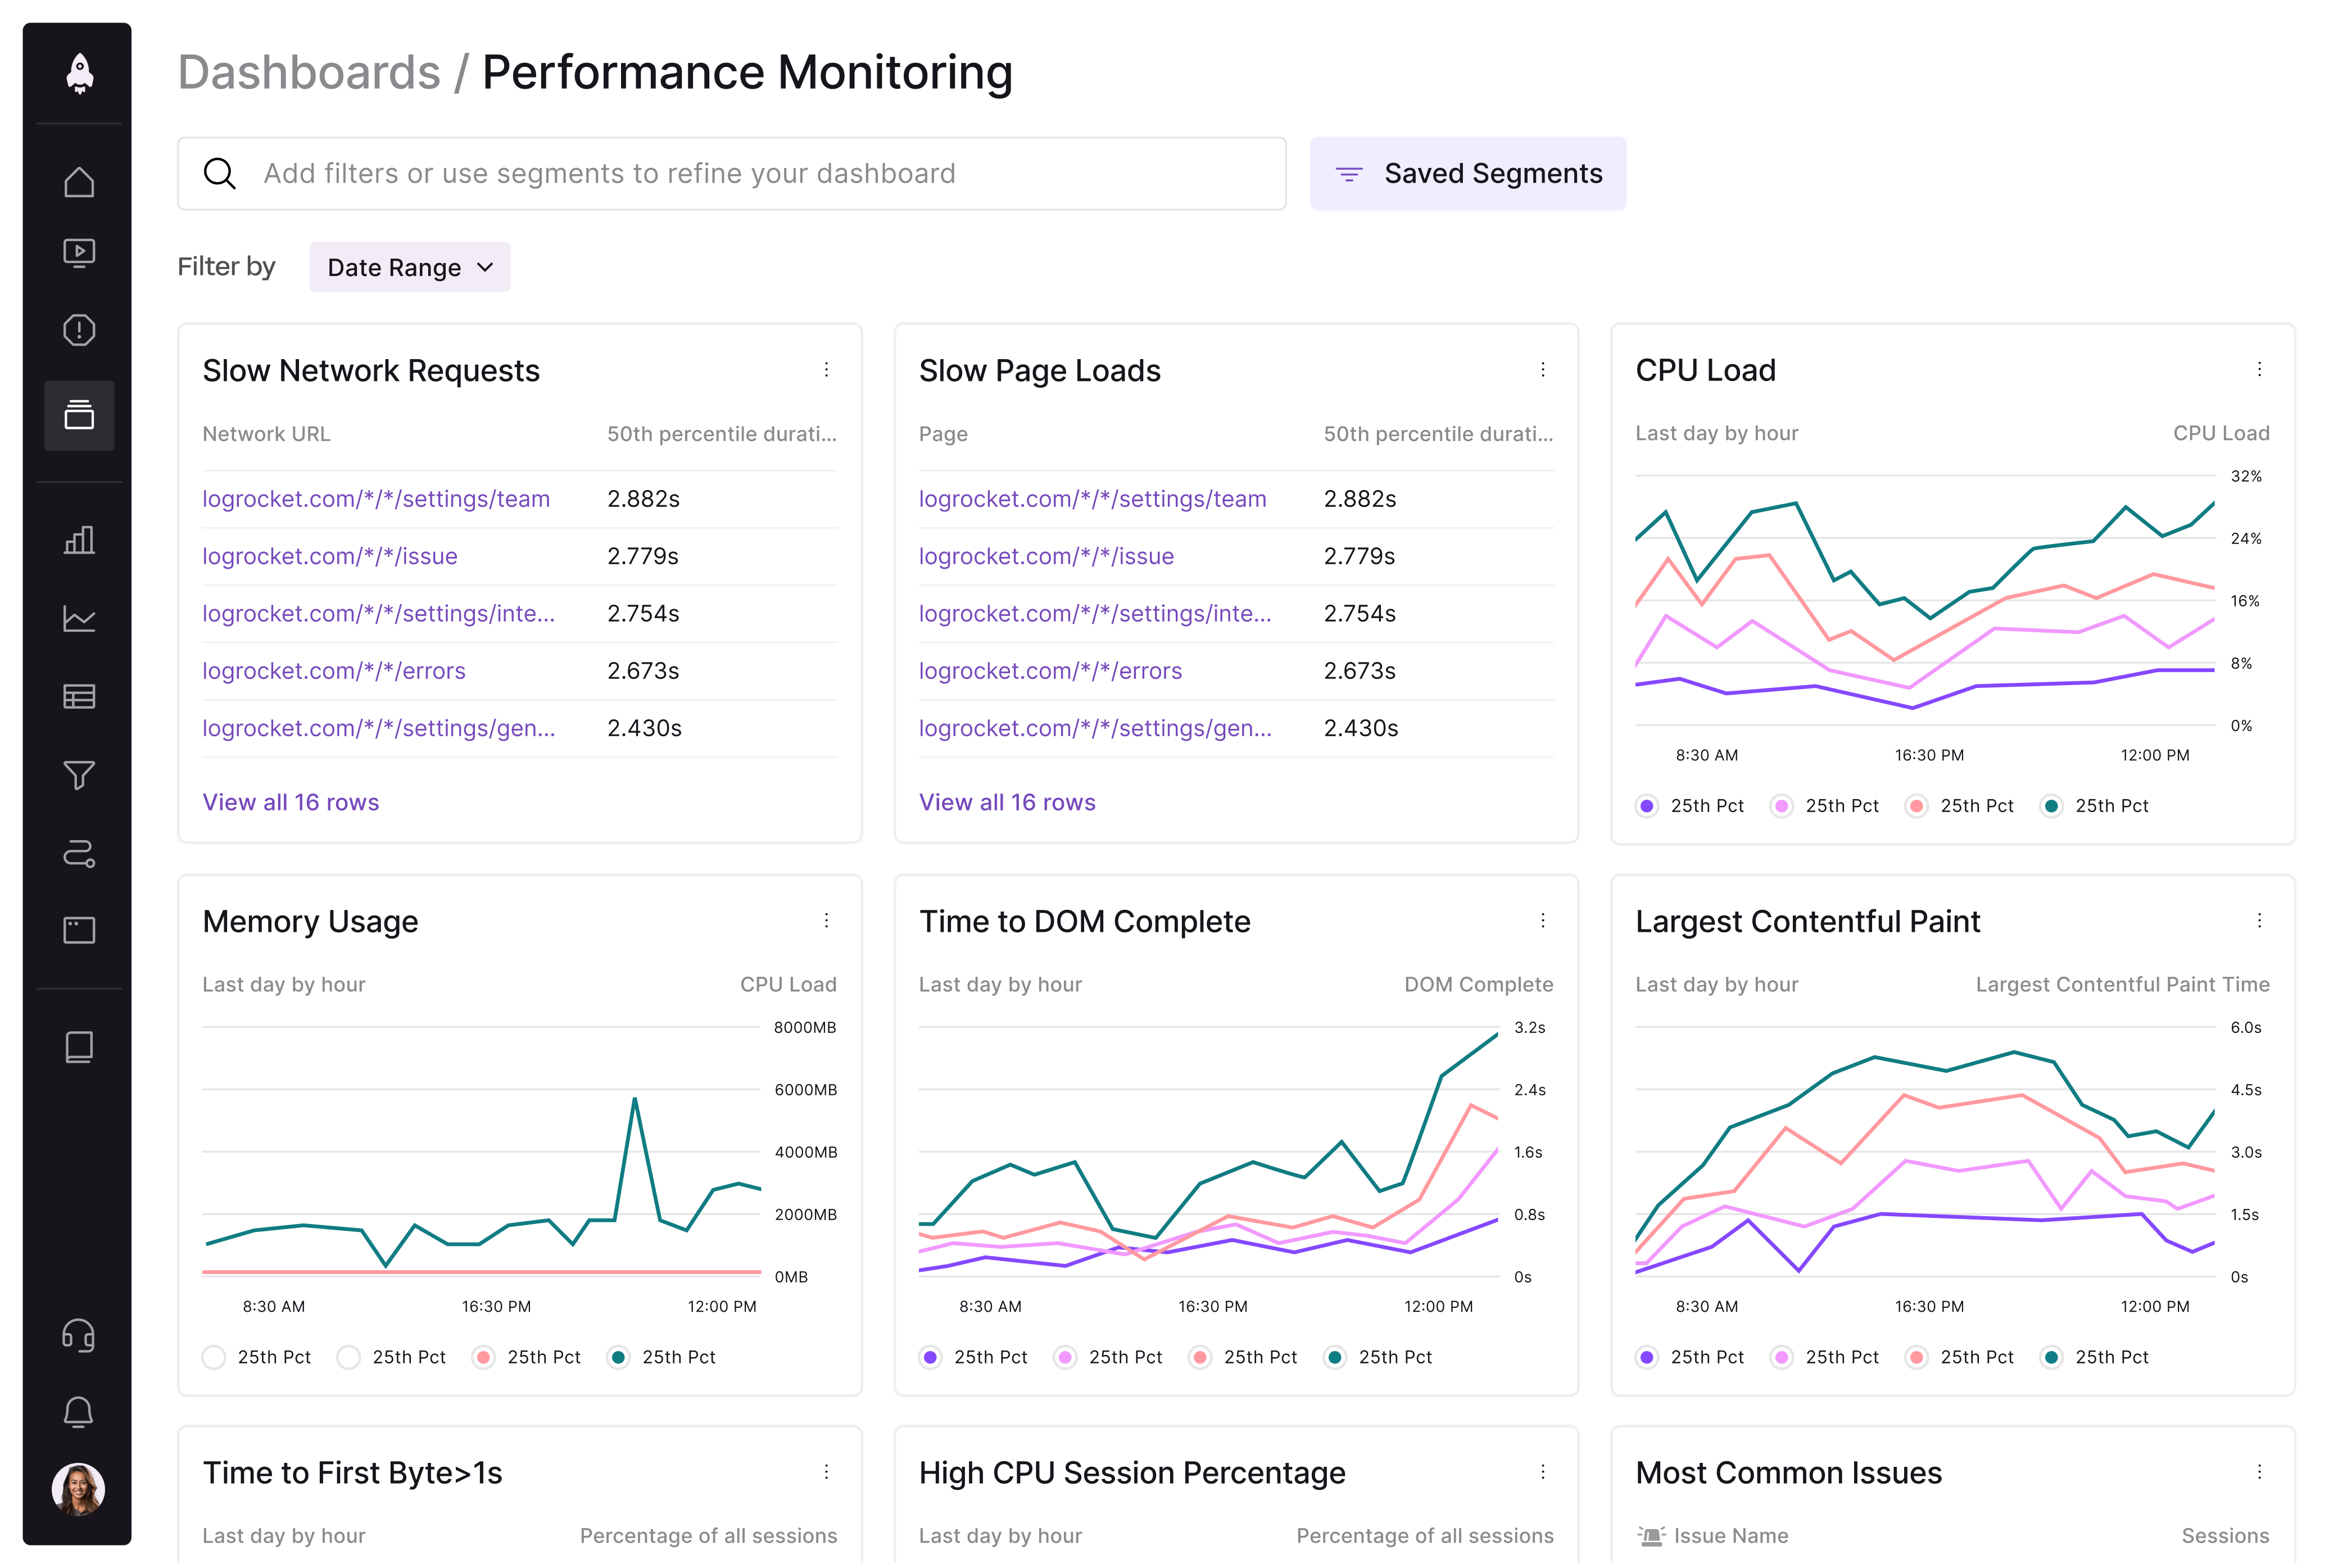
Task: Toggle the purple legend series in CPU Load
Action: 1647,806
